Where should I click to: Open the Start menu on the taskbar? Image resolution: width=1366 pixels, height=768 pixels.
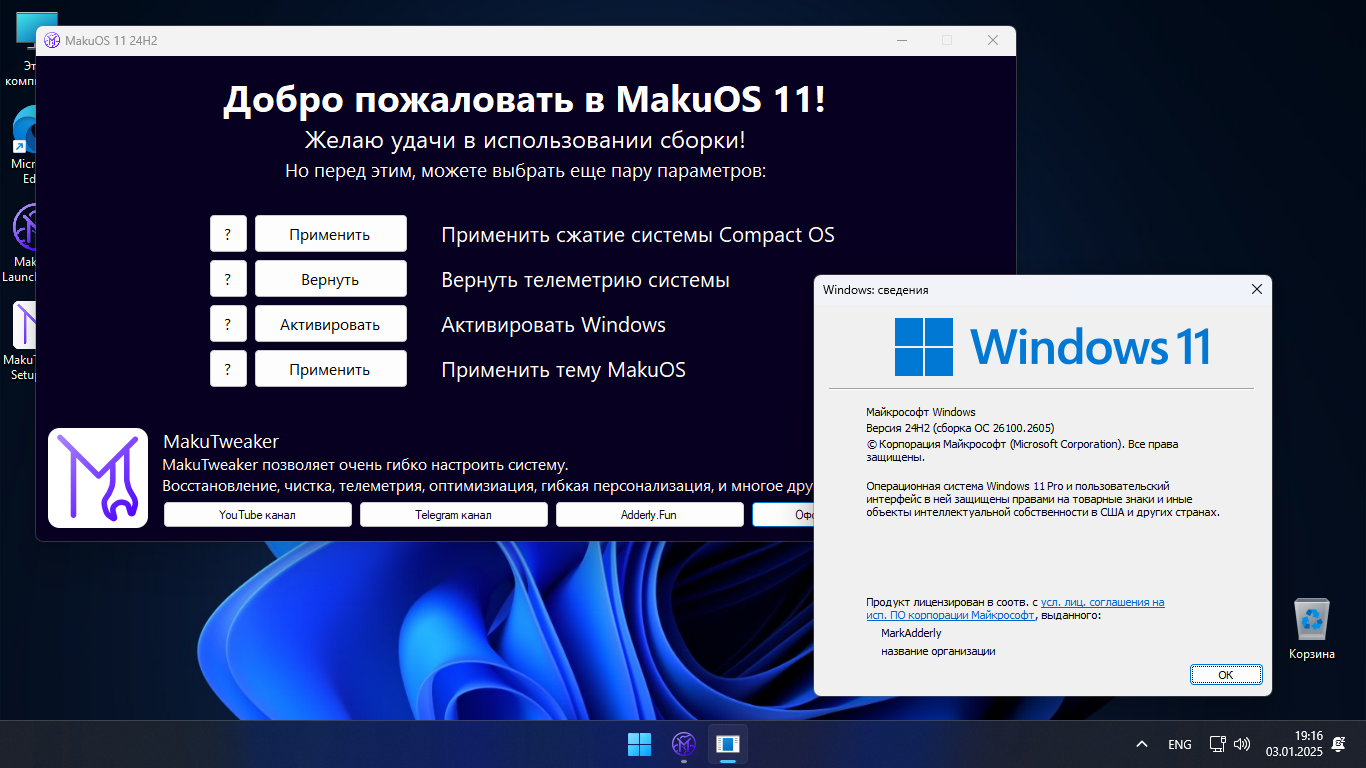tap(639, 744)
